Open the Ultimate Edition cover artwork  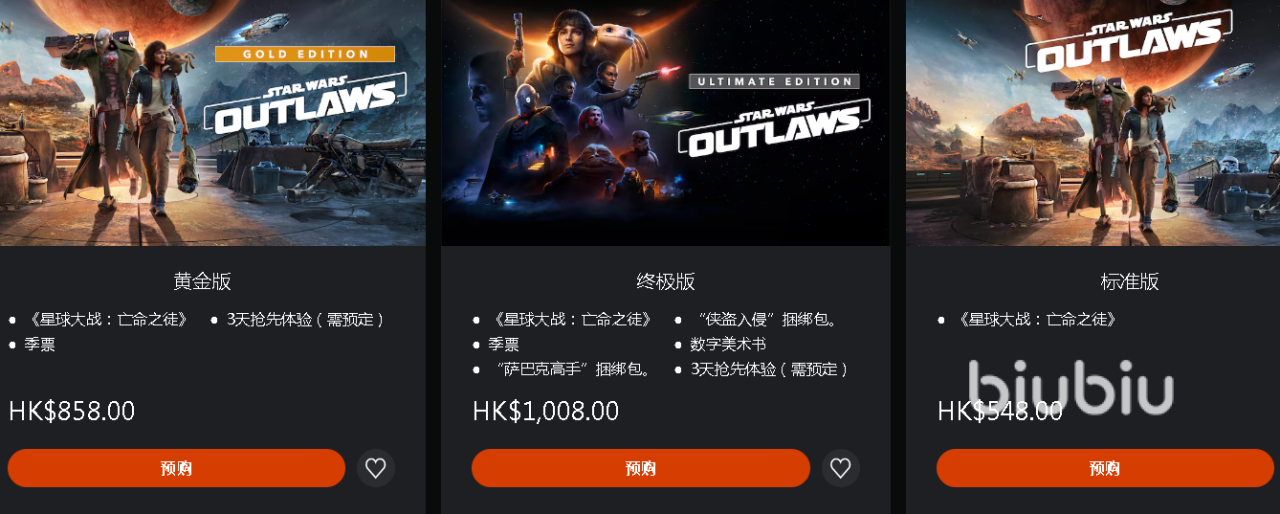[x=666, y=123]
